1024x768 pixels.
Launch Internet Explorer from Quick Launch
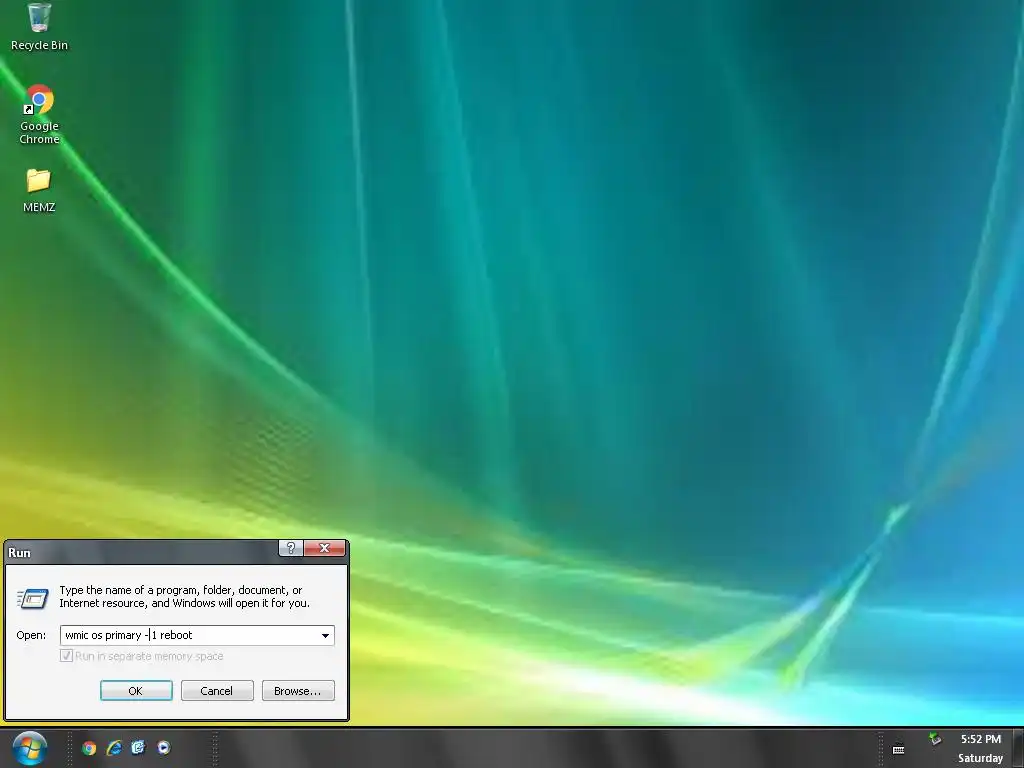click(x=114, y=748)
